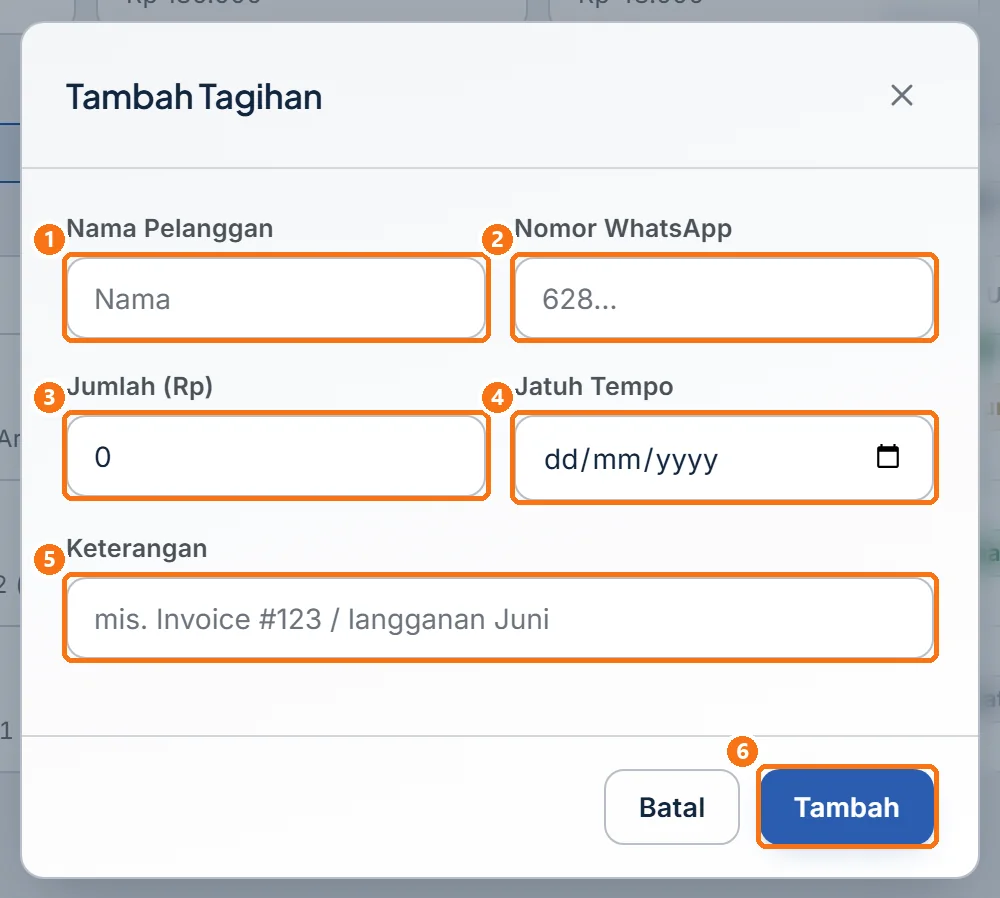Select the Jumlah (Rp) label text

click(140, 386)
